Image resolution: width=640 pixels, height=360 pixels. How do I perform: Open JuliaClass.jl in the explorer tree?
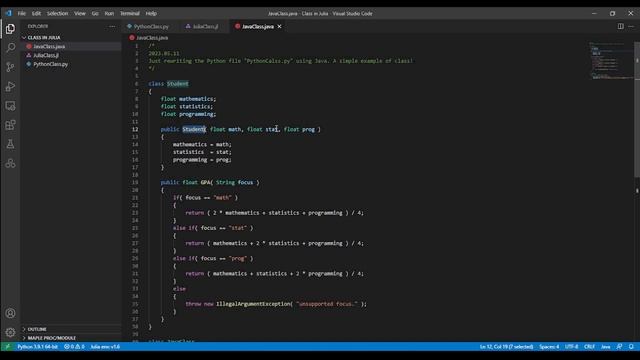tap(46, 55)
